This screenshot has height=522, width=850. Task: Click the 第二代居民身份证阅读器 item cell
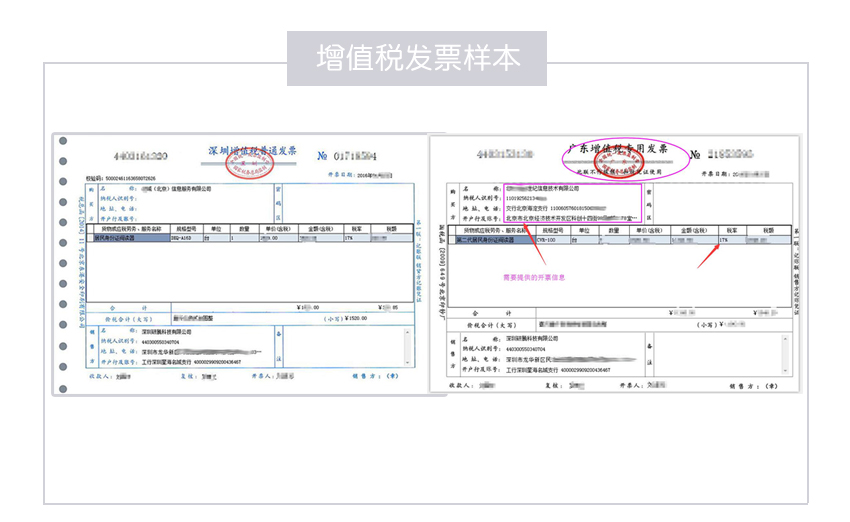(494, 240)
